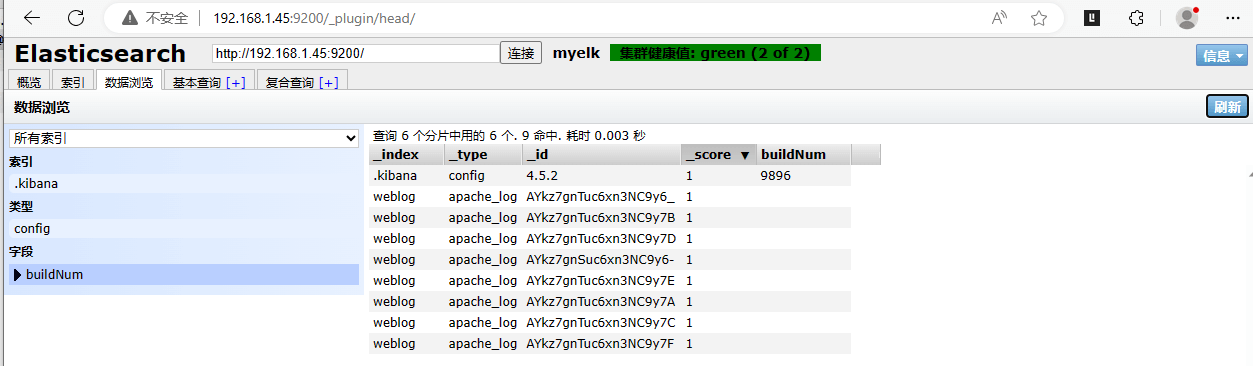Open row AYkz7gnTuc6xn3NC9y7D
Viewport: 1253px width, 366px height.
(x=609, y=238)
